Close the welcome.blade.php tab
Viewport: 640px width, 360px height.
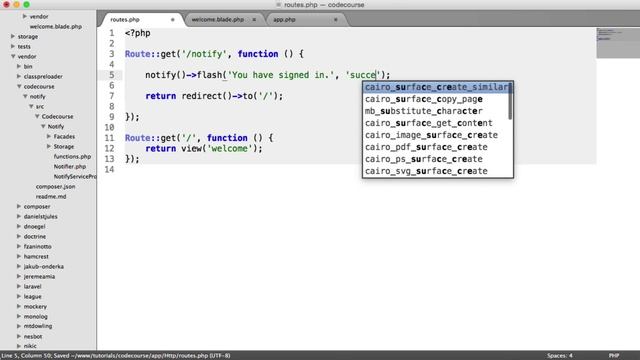[254, 20]
